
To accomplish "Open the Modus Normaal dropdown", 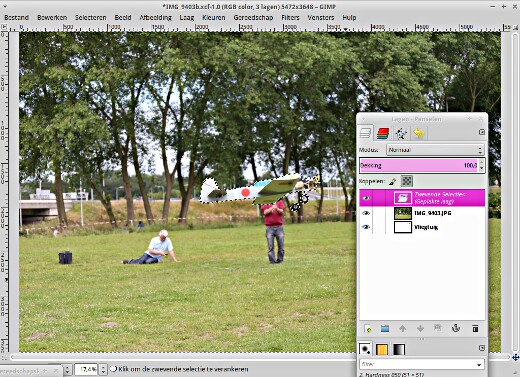I will (435, 150).
